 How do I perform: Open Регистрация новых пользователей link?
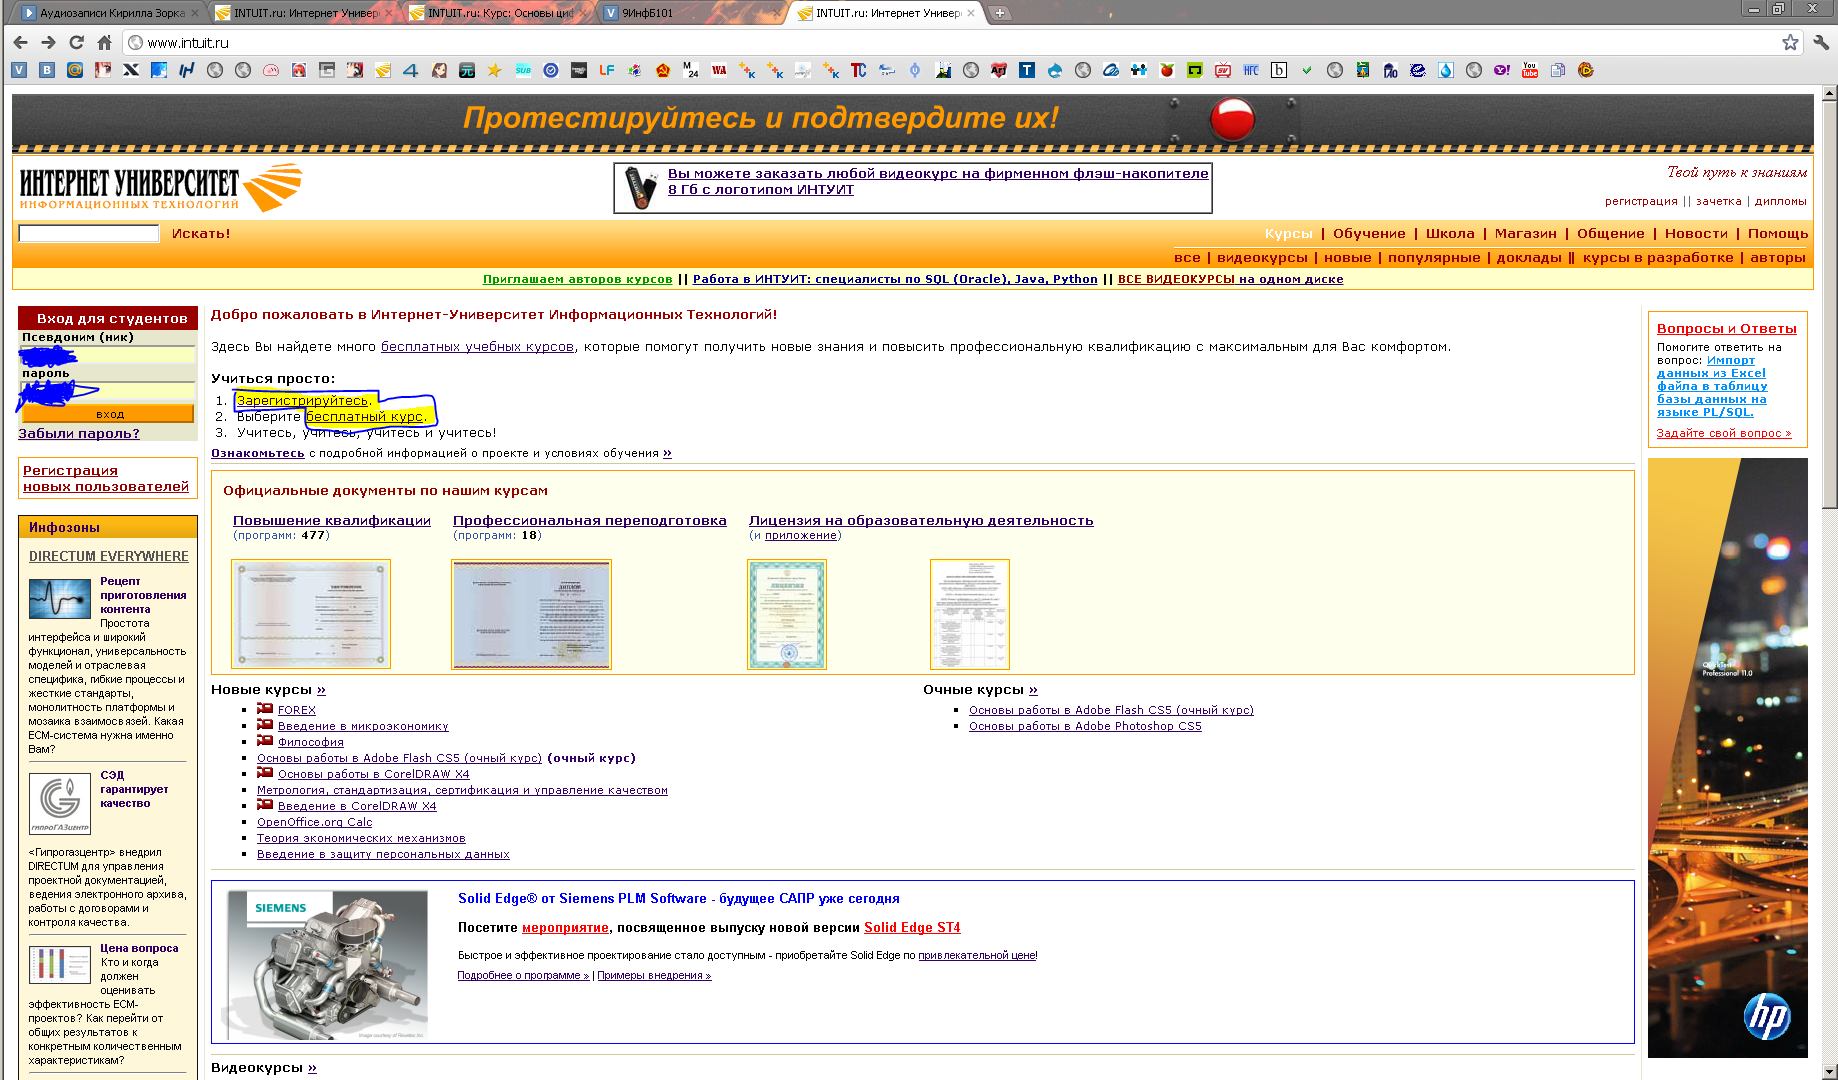coord(106,479)
